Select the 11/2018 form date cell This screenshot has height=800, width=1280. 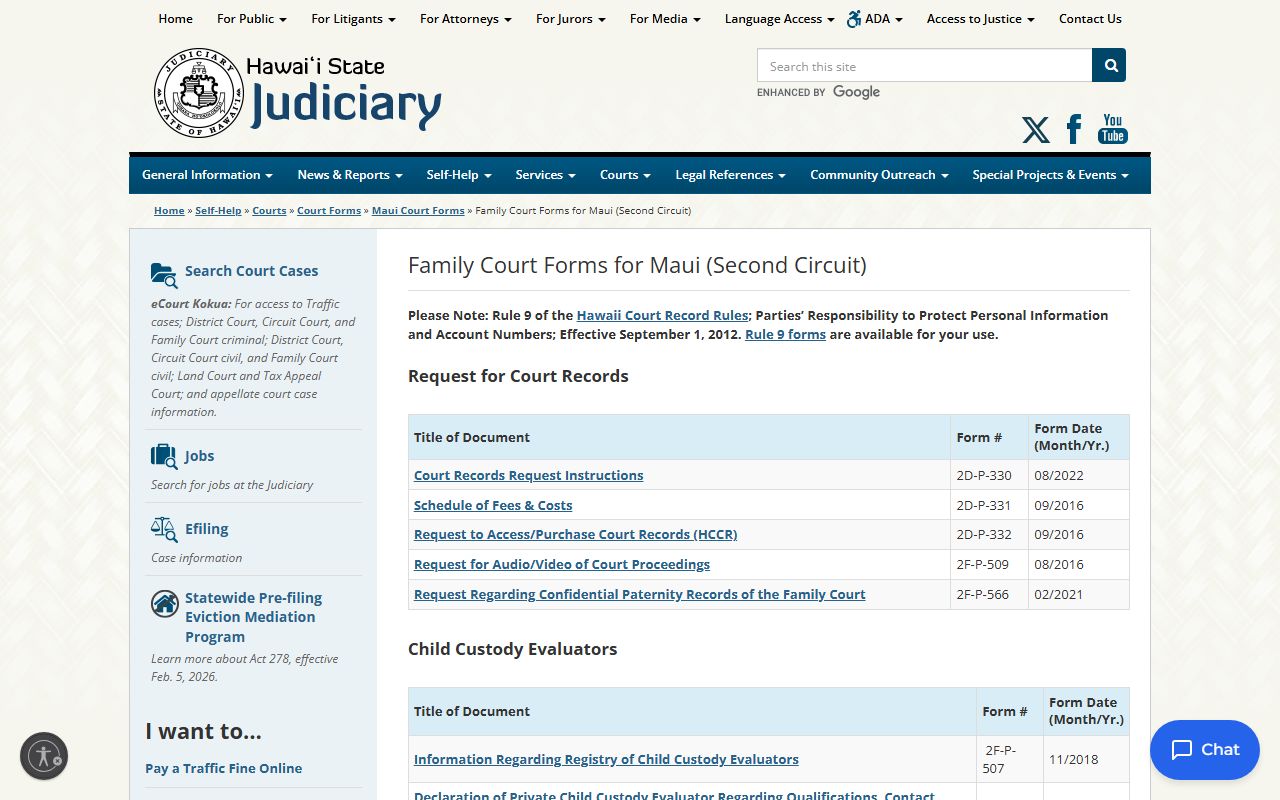point(1086,759)
